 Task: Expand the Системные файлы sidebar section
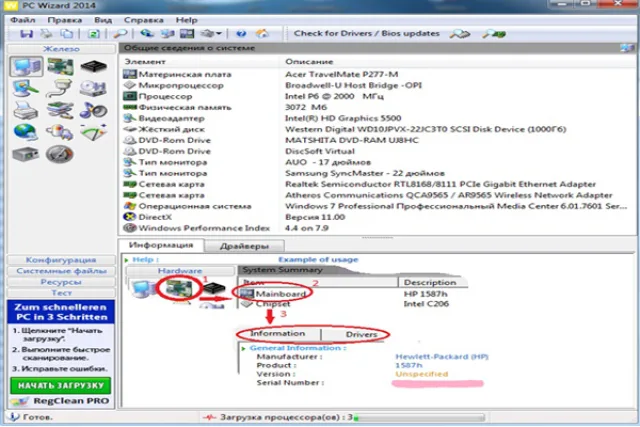click(x=61, y=271)
